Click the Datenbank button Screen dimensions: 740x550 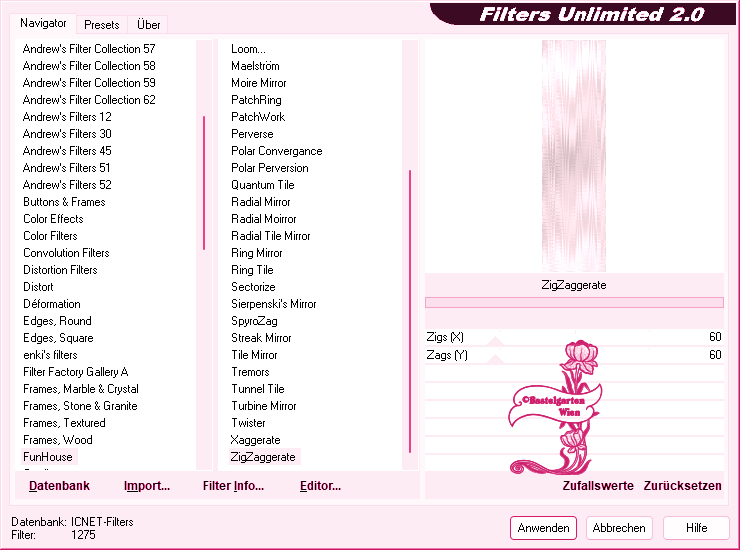tap(59, 486)
